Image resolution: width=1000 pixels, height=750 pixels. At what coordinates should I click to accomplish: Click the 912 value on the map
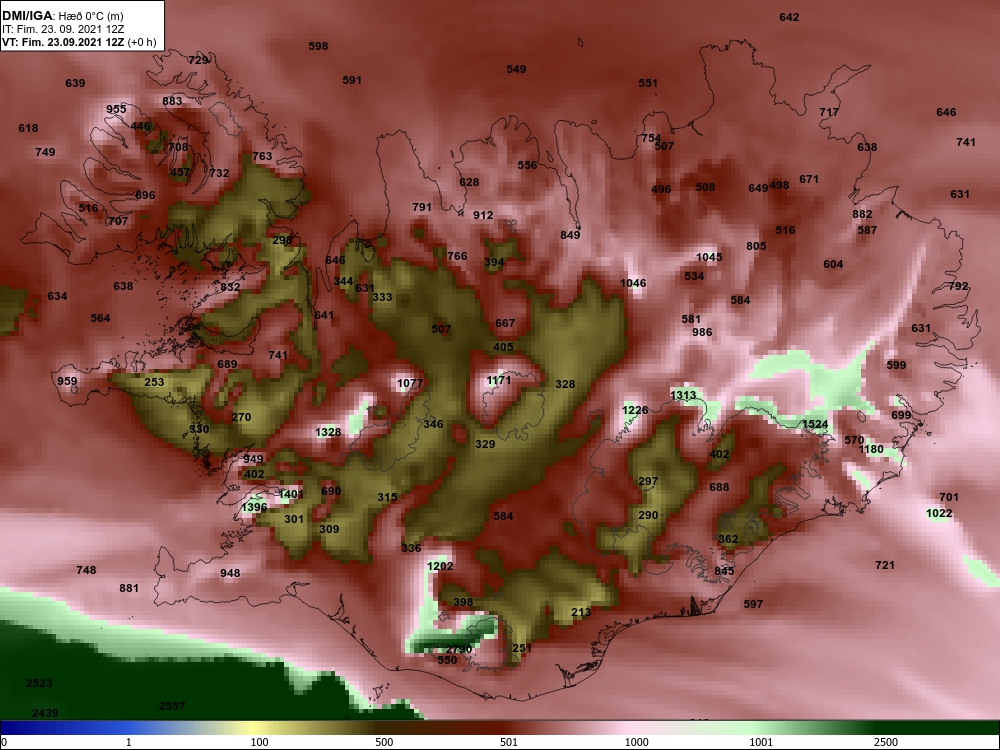483,215
